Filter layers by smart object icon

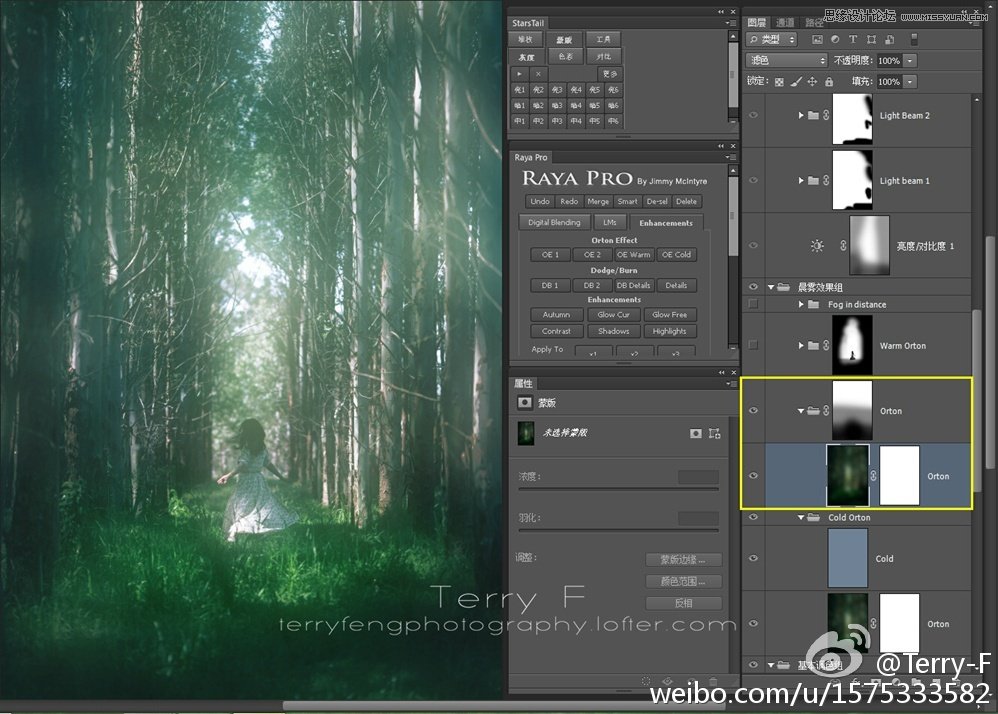point(890,39)
